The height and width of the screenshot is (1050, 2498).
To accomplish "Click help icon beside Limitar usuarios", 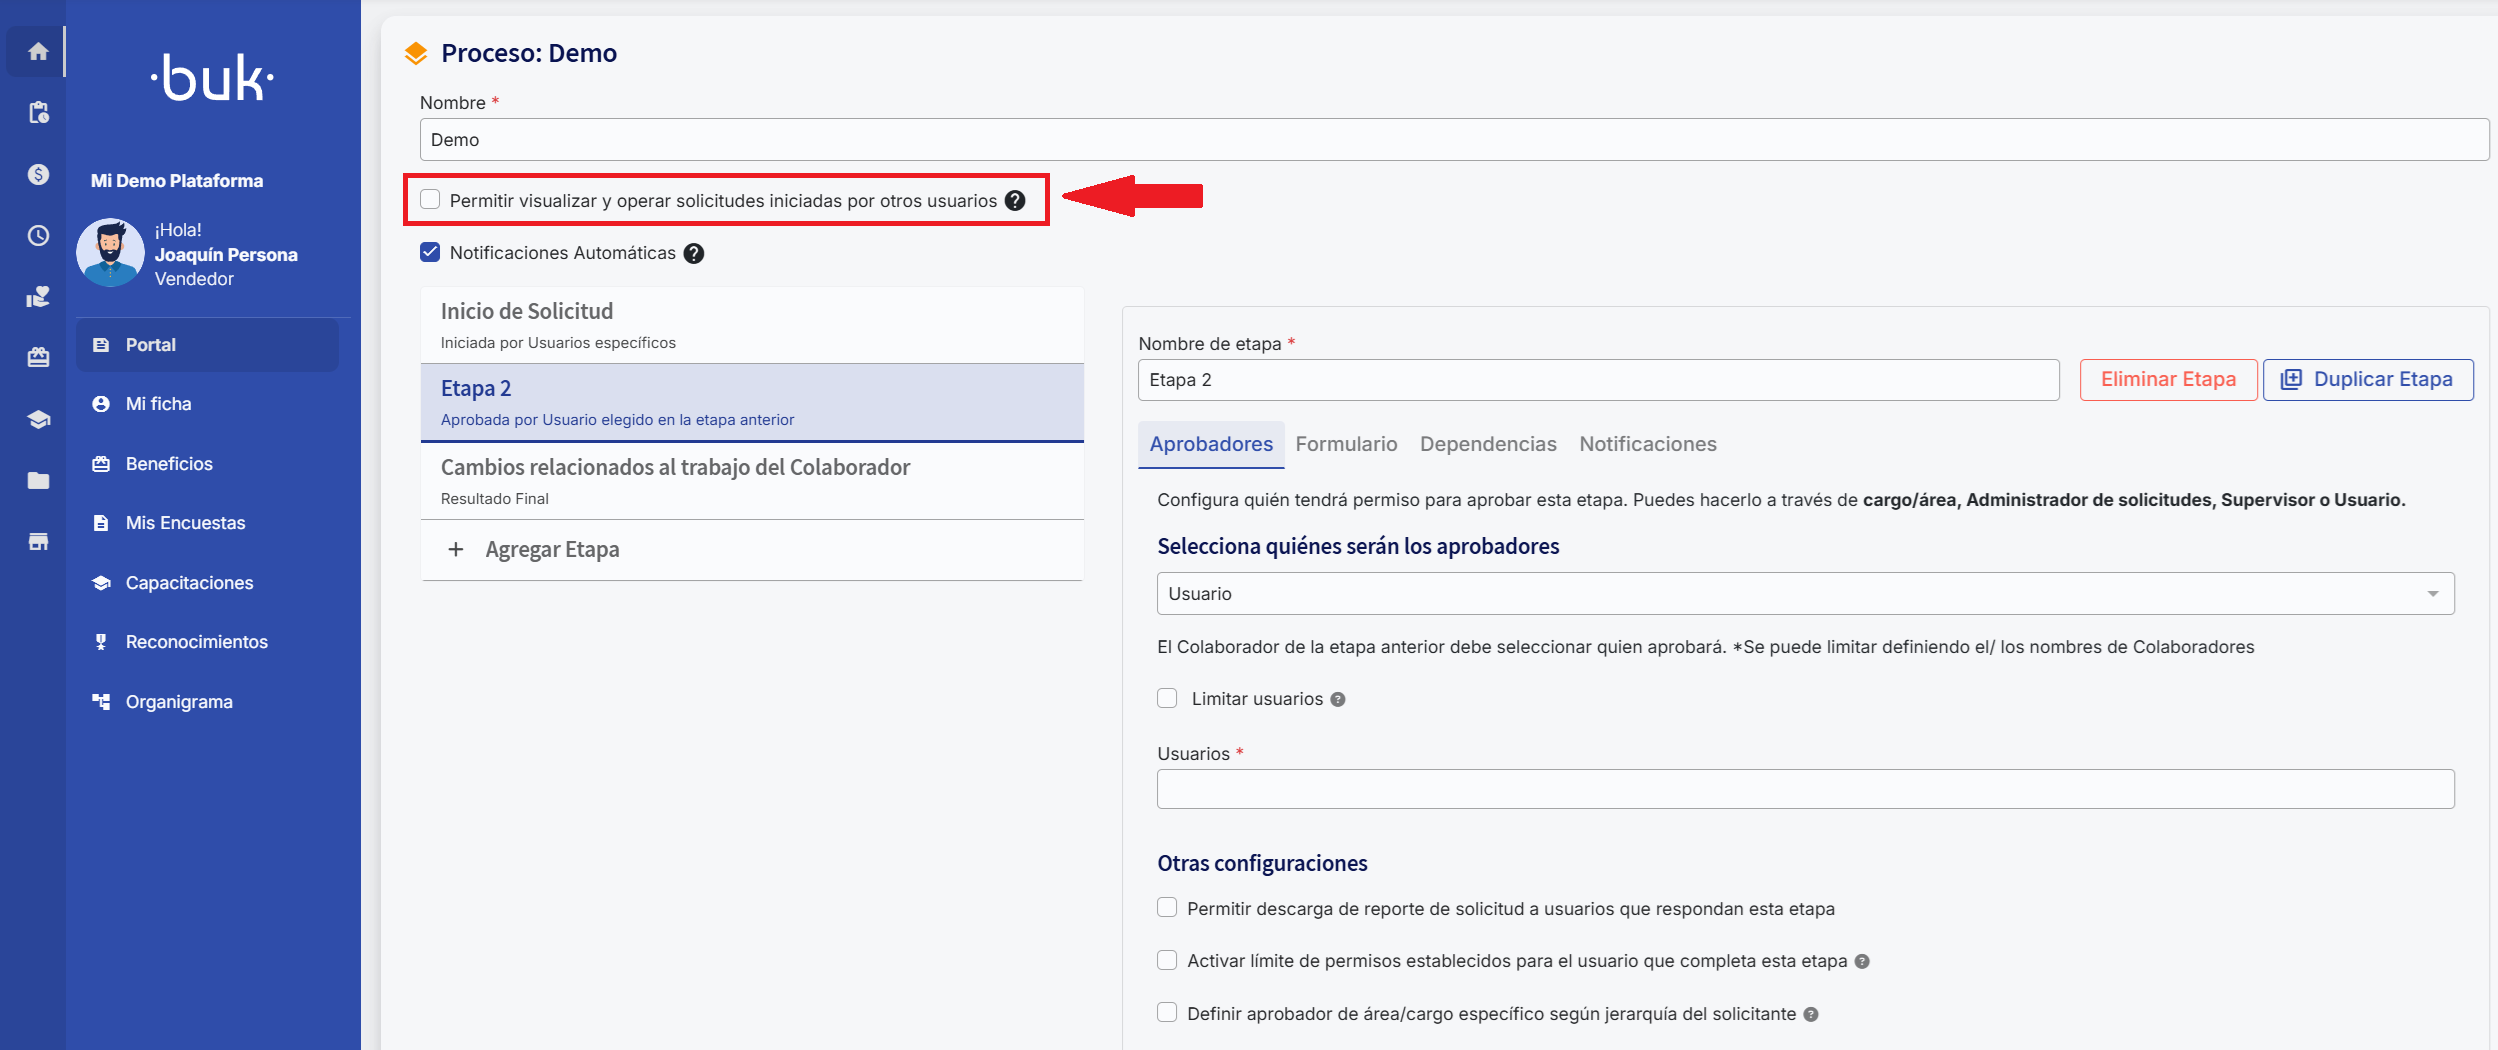I will [x=1338, y=700].
